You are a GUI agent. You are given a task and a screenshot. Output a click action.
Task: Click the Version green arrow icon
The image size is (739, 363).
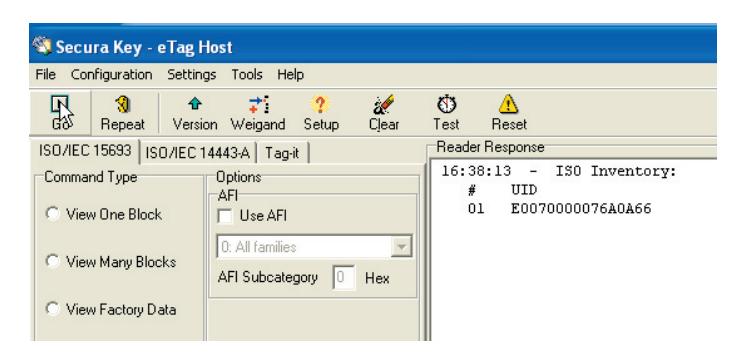pyautogui.click(x=195, y=104)
